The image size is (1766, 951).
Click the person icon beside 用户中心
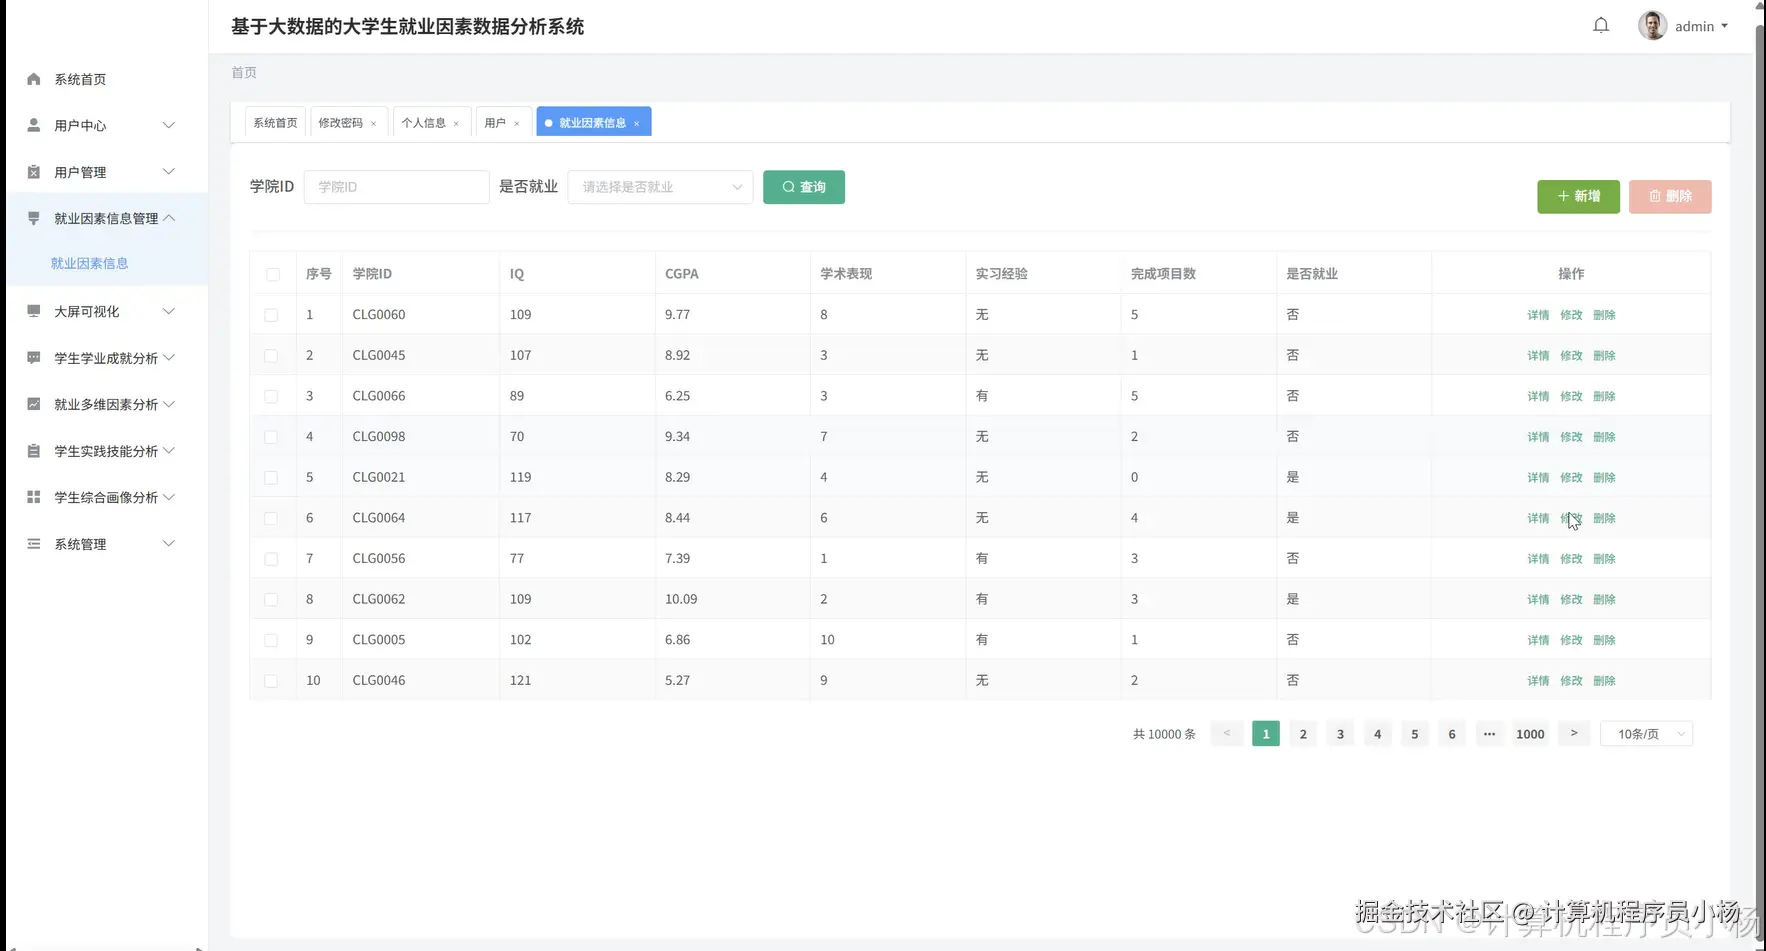click(x=34, y=125)
